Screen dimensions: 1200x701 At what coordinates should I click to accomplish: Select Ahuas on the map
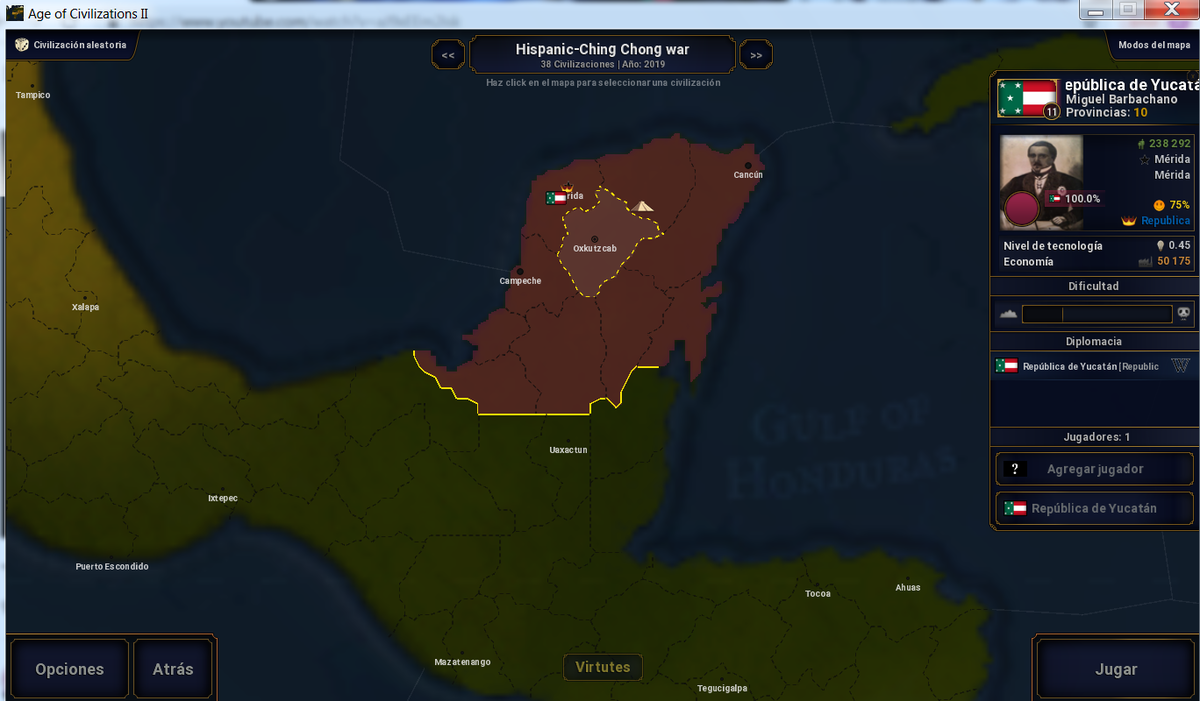(908, 587)
